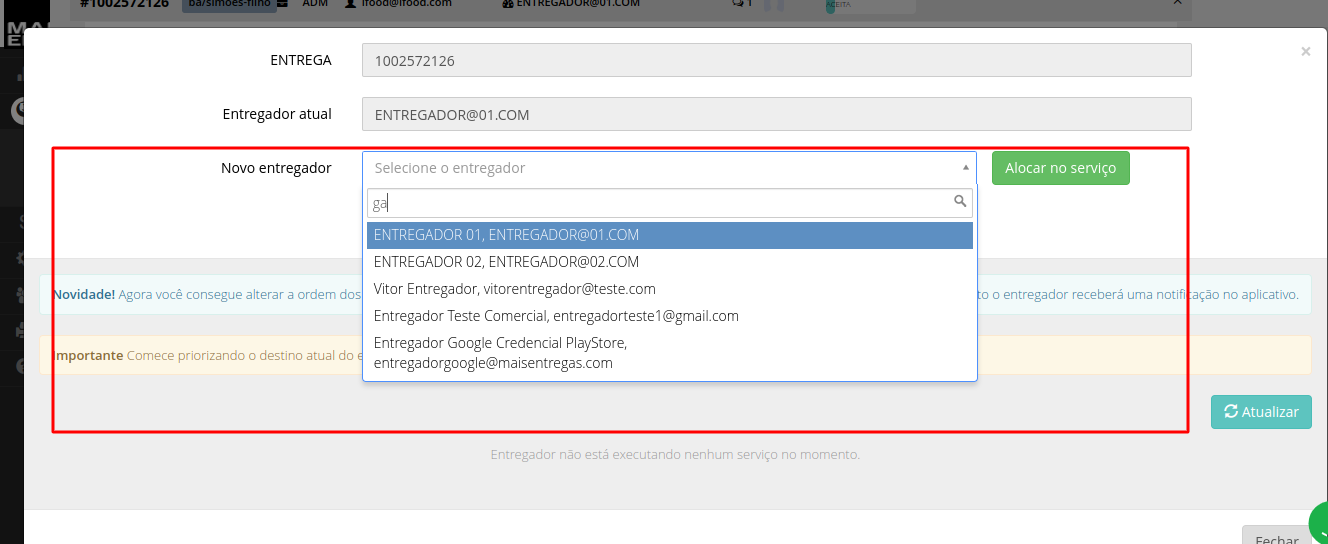Click the refresh icon in Atualizar

tap(1231, 412)
